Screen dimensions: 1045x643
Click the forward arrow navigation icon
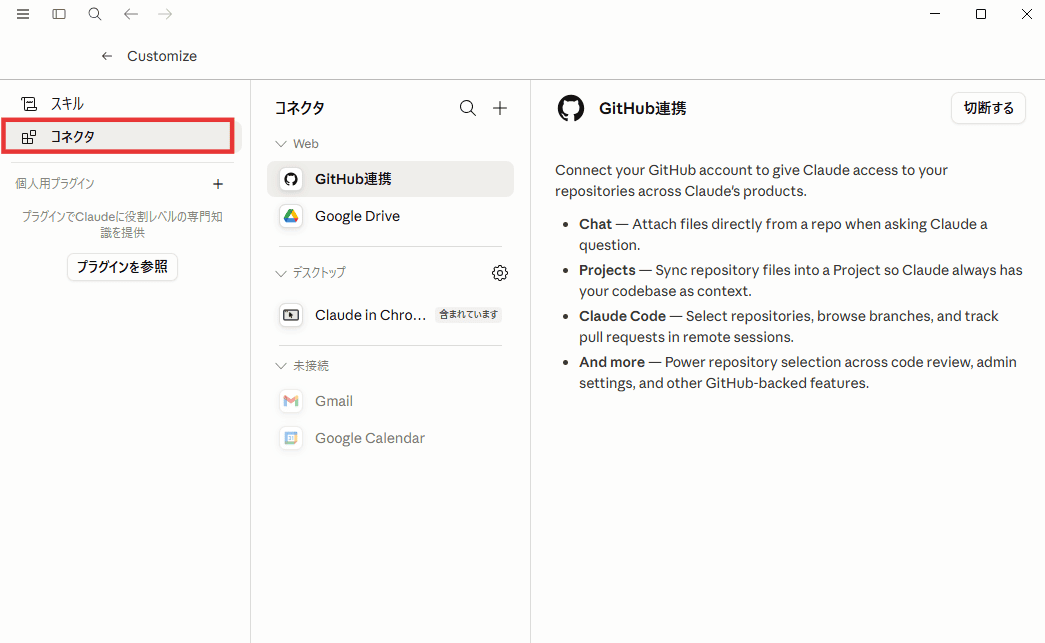click(165, 14)
